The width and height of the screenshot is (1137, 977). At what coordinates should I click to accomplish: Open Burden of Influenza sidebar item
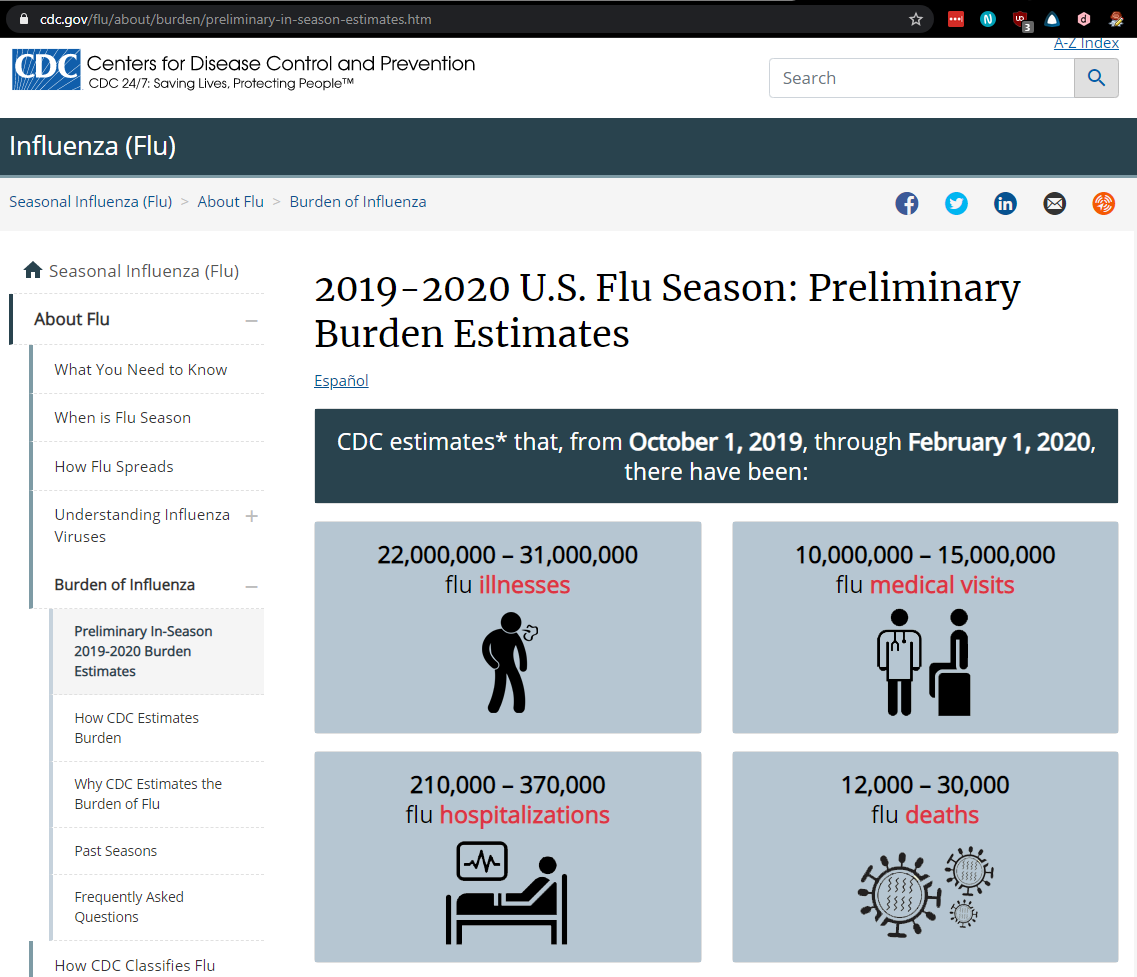(125, 585)
